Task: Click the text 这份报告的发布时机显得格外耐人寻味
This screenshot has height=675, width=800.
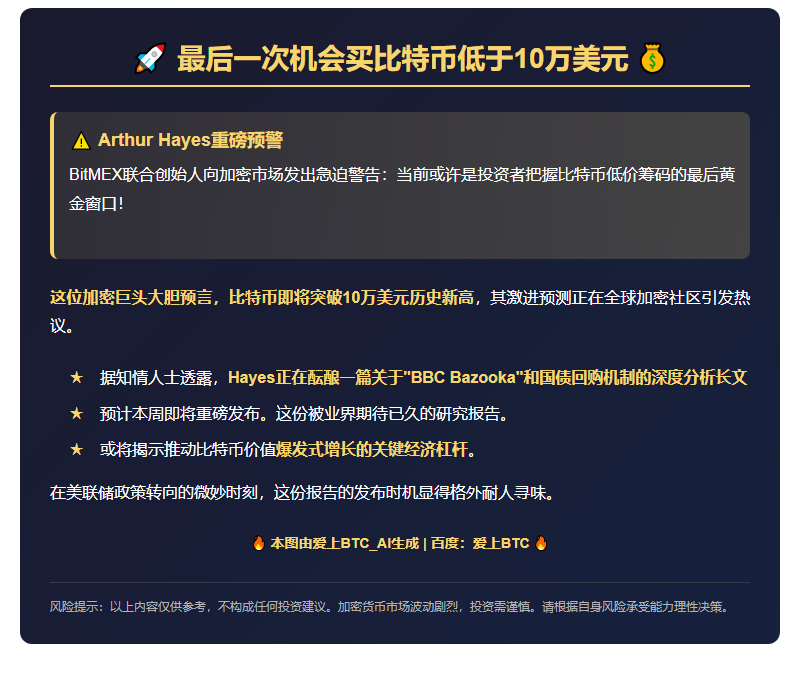Action: 410,493
